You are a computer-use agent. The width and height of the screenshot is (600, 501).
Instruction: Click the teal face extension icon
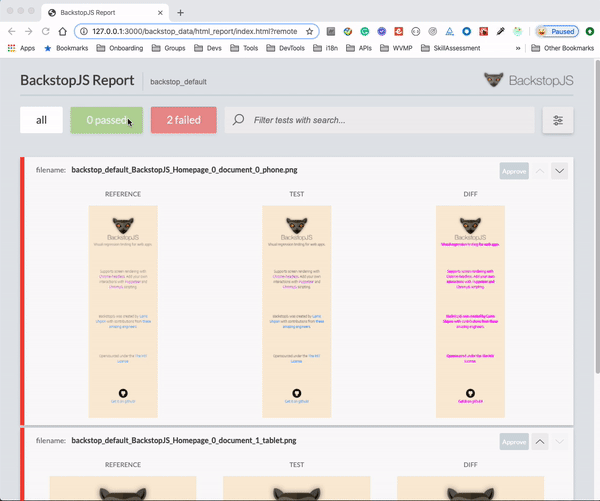pyautogui.click(x=517, y=31)
